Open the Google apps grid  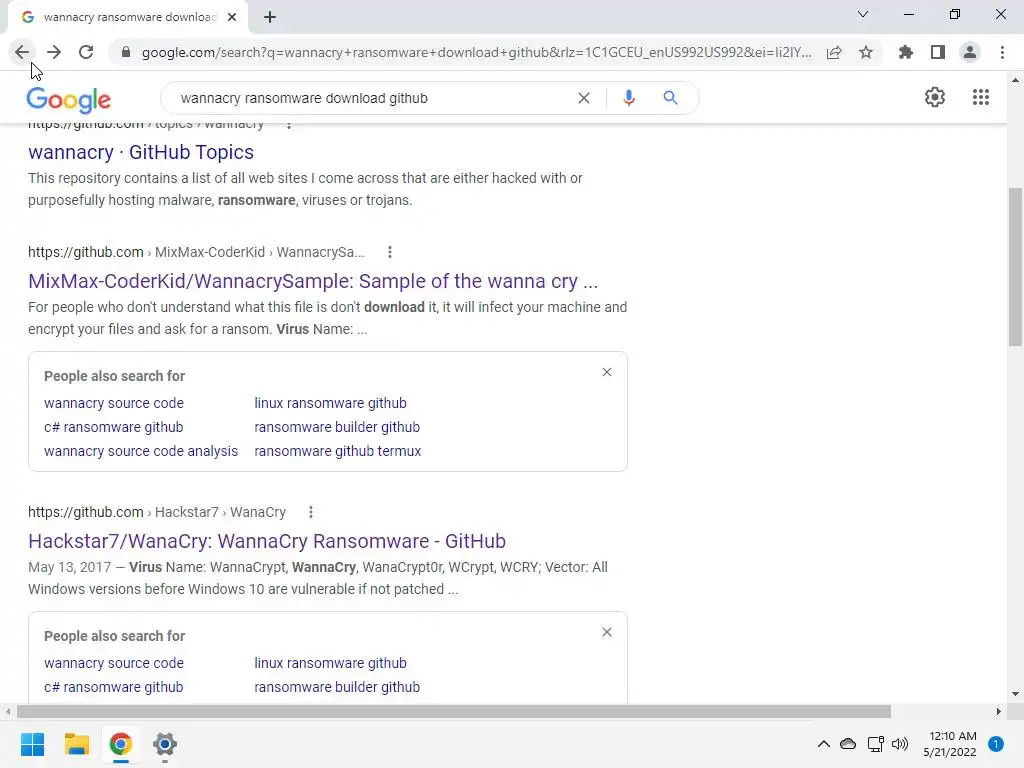click(x=981, y=97)
